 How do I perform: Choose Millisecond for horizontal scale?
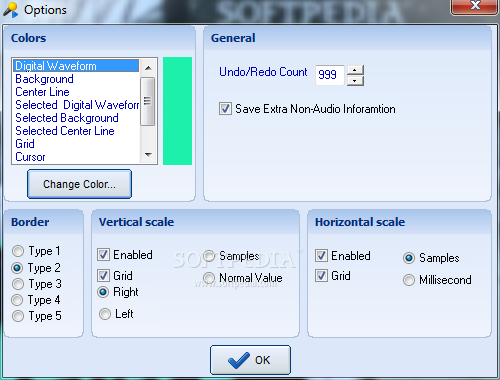(x=409, y=280)
